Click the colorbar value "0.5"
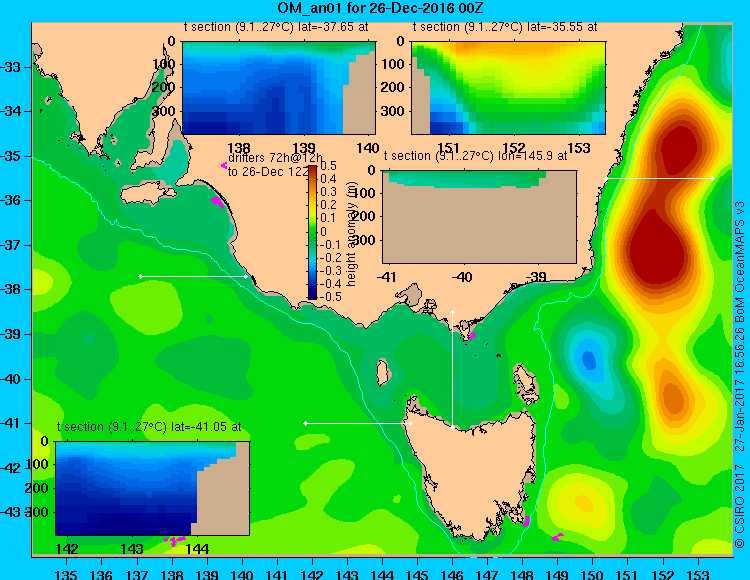 [x=328, y=166]
